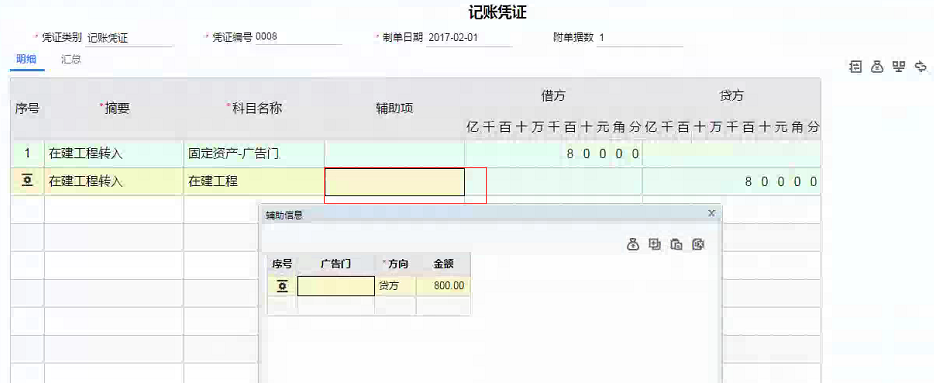This screenshot has height=383, width=934.
Task: Click 摘要 cell of row one 在建工程转入
Action: point(114,154)
